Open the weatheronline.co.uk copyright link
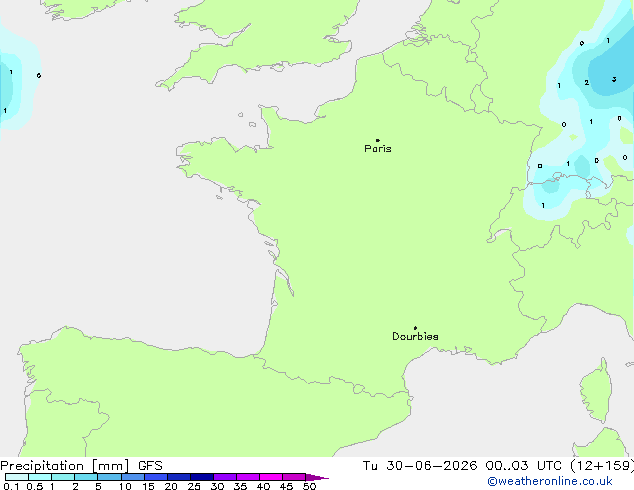 coord(550,481)
